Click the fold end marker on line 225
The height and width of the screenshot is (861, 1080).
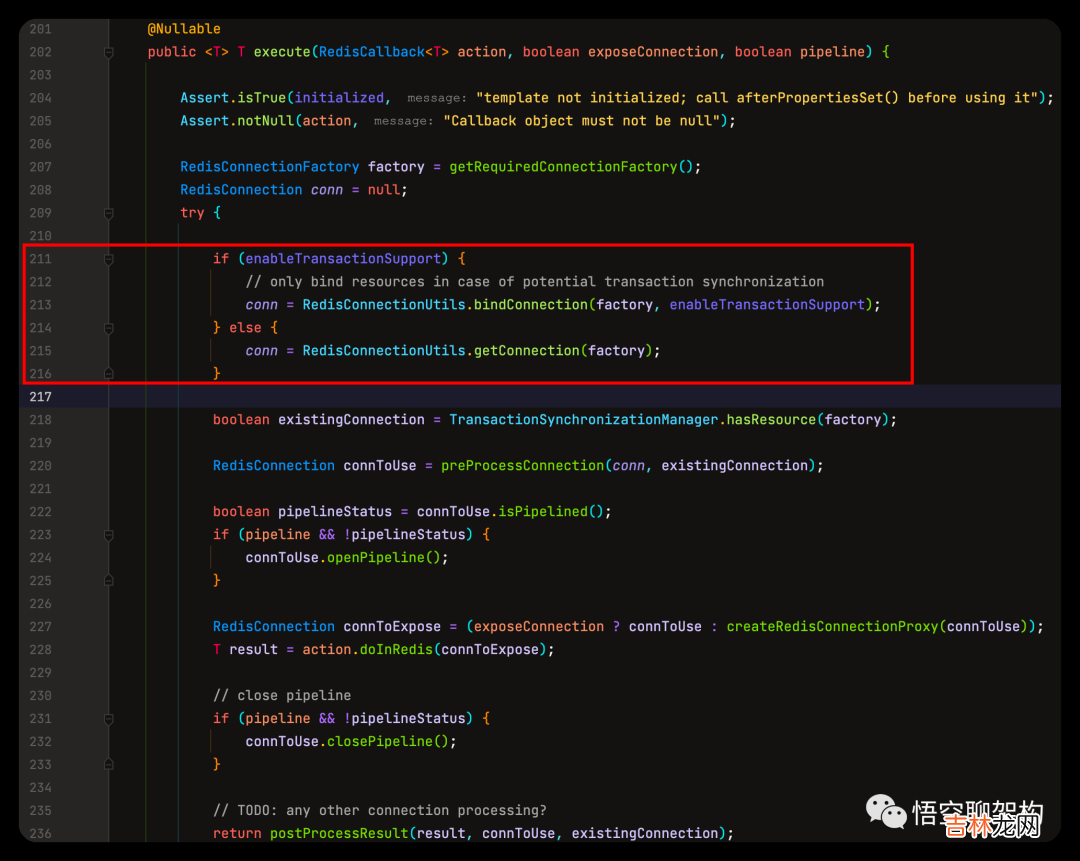tap(109, 580)
